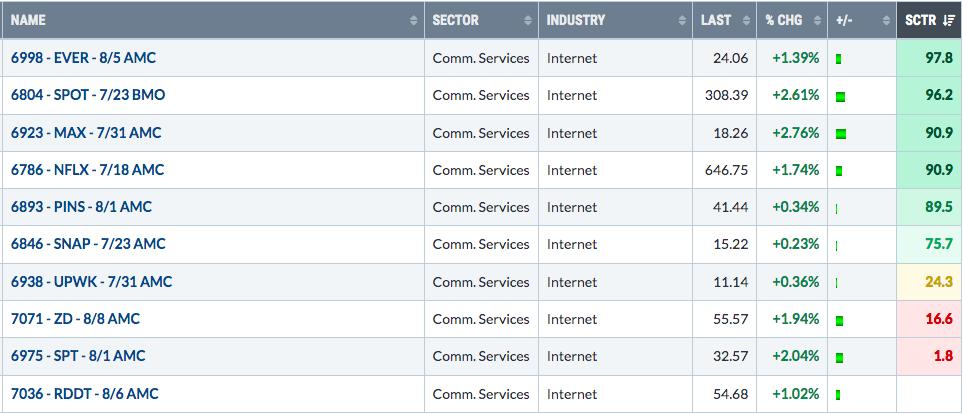Click INDUSTRY column sort arrows
Image resolution: width=963 pixels, height=414 pixels.
pyautogui.click(x=682, y=21)
